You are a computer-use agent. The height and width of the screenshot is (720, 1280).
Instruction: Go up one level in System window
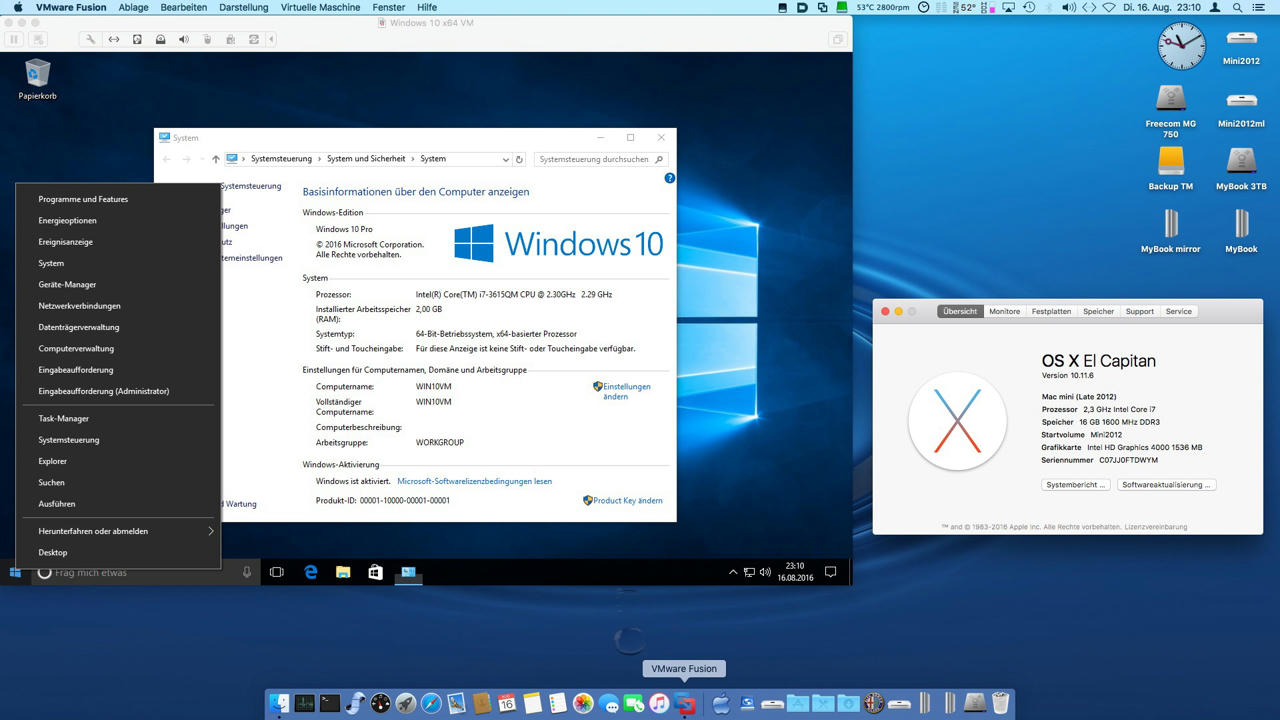[215, 159]
